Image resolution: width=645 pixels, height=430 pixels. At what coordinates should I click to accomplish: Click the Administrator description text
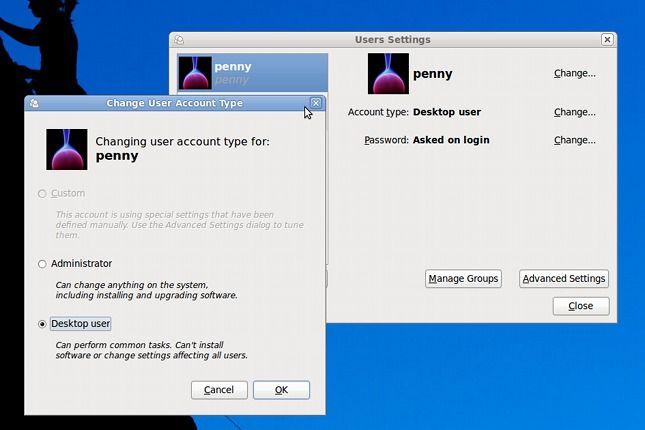tap(146, 290)
